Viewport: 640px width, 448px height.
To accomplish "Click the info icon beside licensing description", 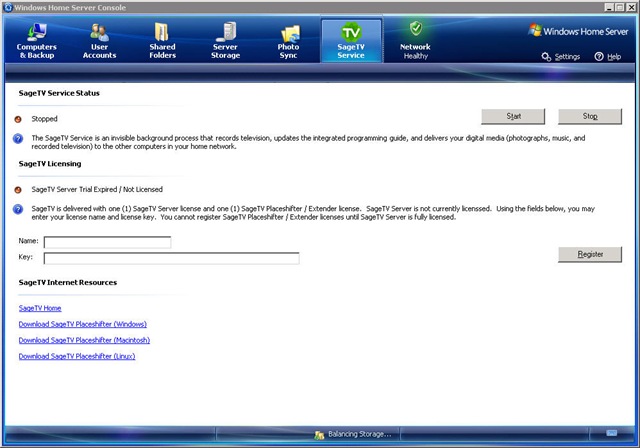I will 18,209.
